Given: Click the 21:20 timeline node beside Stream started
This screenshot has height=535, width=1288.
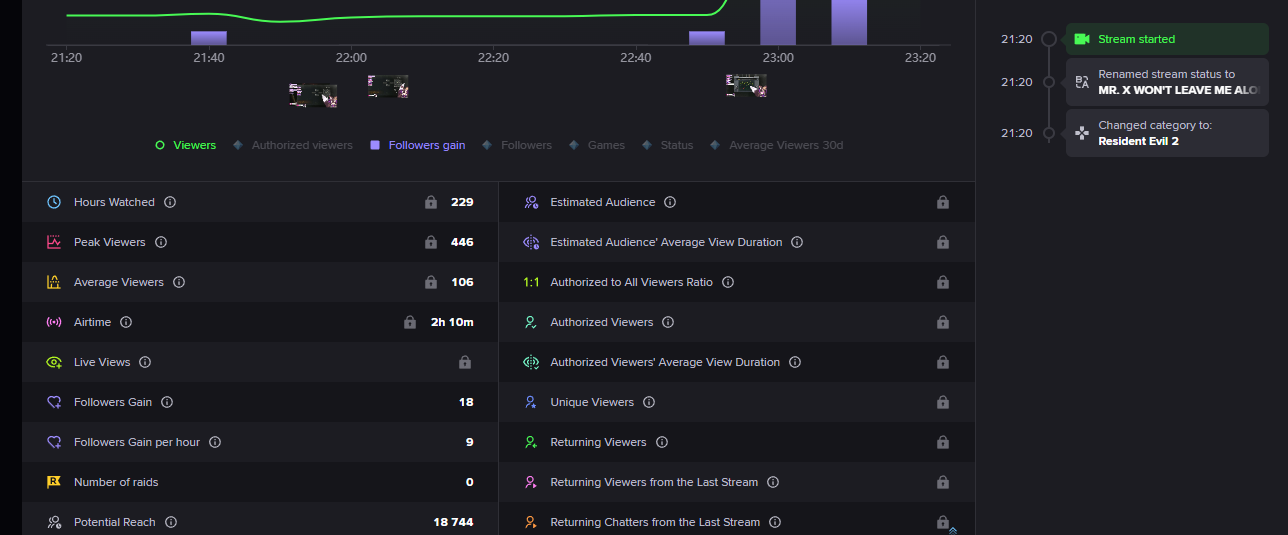Looking at the screenshot, I should click(1048, 39).
